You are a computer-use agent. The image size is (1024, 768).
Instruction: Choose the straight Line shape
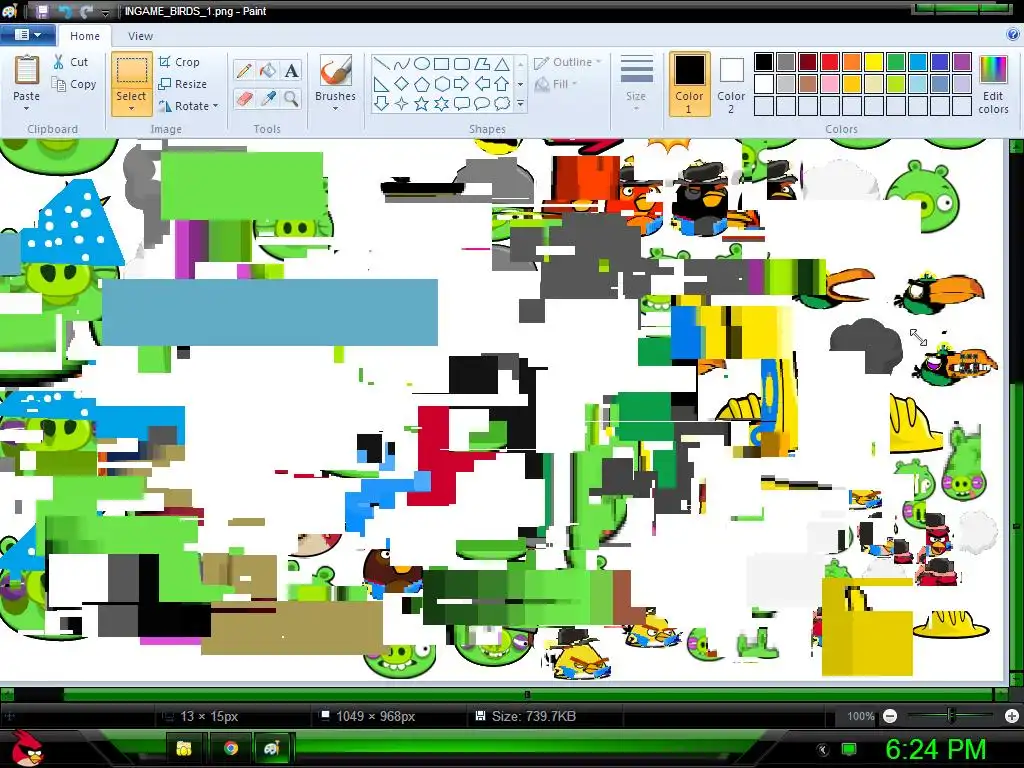tap(382, 64)
